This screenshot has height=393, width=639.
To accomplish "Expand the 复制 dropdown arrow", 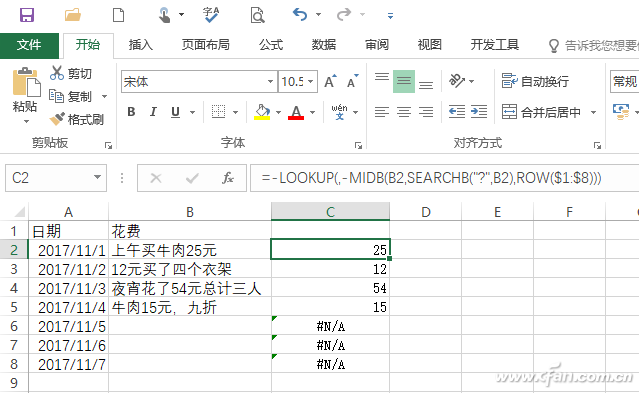I will (104, 97).
